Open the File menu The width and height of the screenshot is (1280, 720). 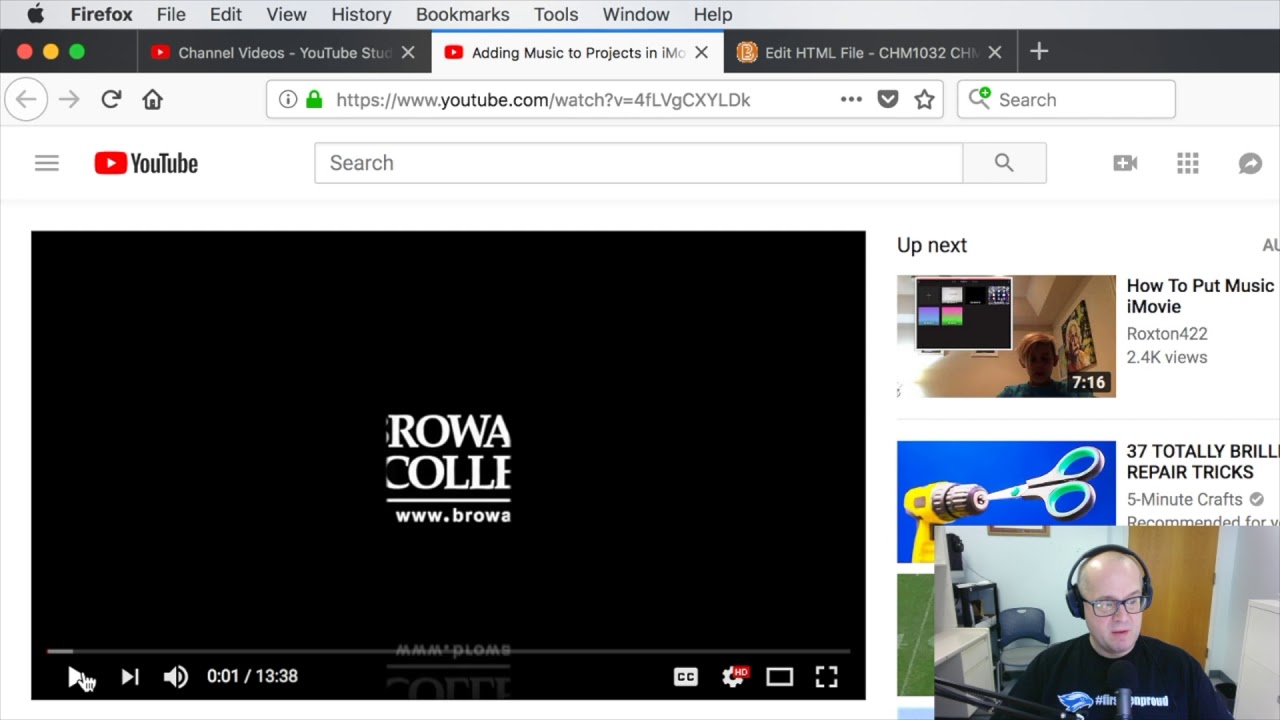[171, 14]
